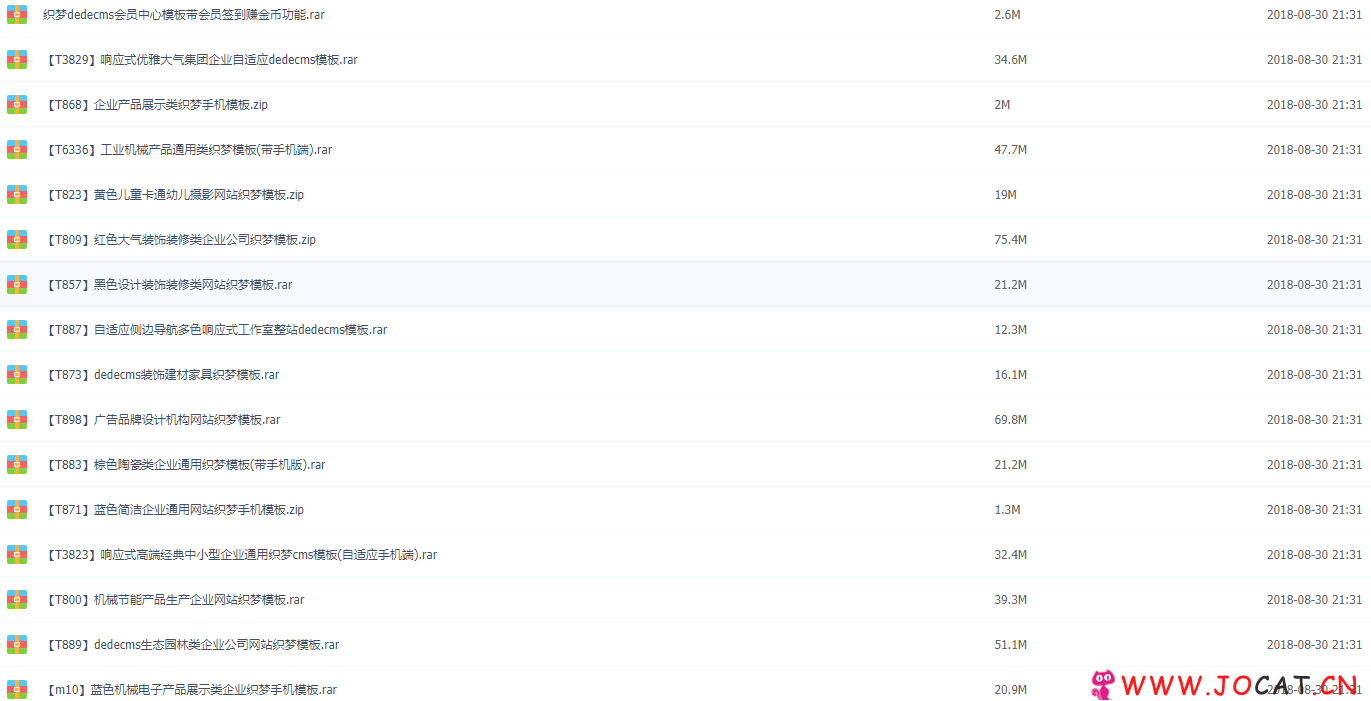This screenshot has width=1371, height=701.
Task: Select 【T823】黄色儿童卡通幼儿摄影网站织梦模板.zip
Action: (x=174, y=195)
